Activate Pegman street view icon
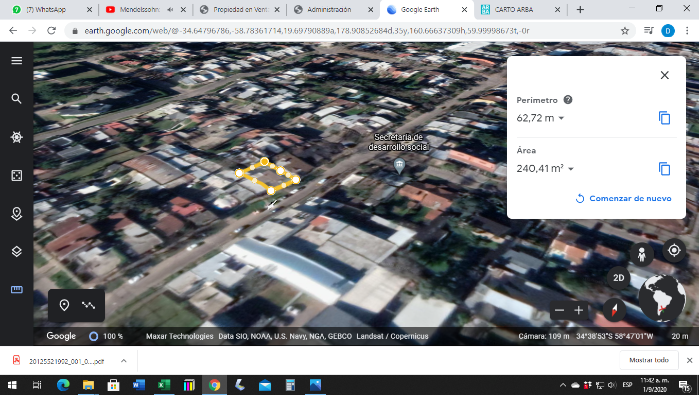 641,255
